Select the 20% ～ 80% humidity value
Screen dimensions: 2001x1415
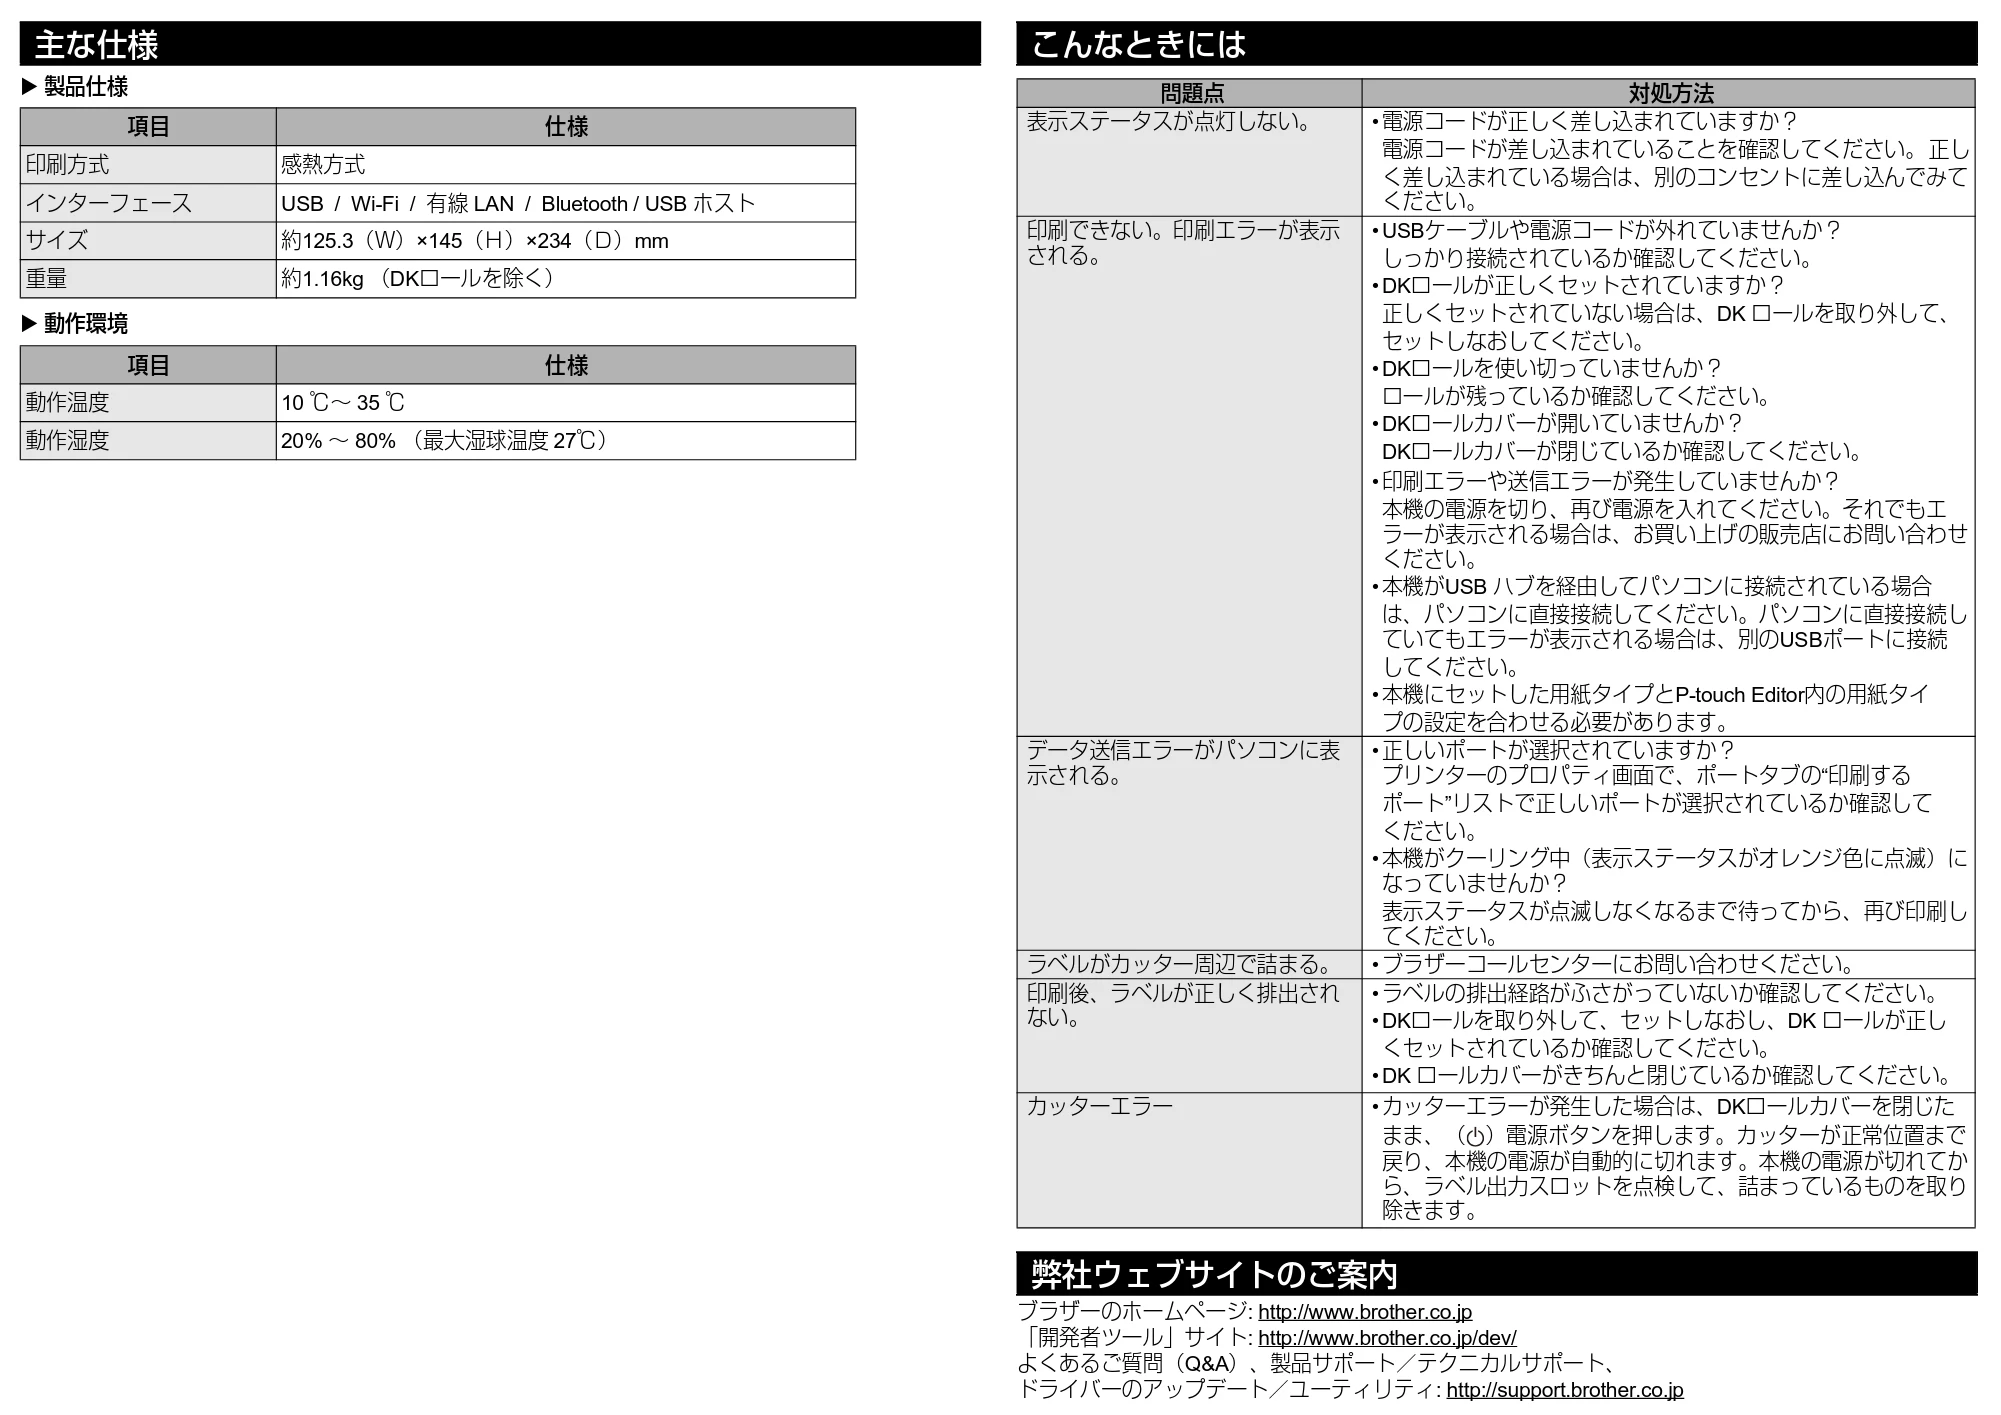pos(445,441)
